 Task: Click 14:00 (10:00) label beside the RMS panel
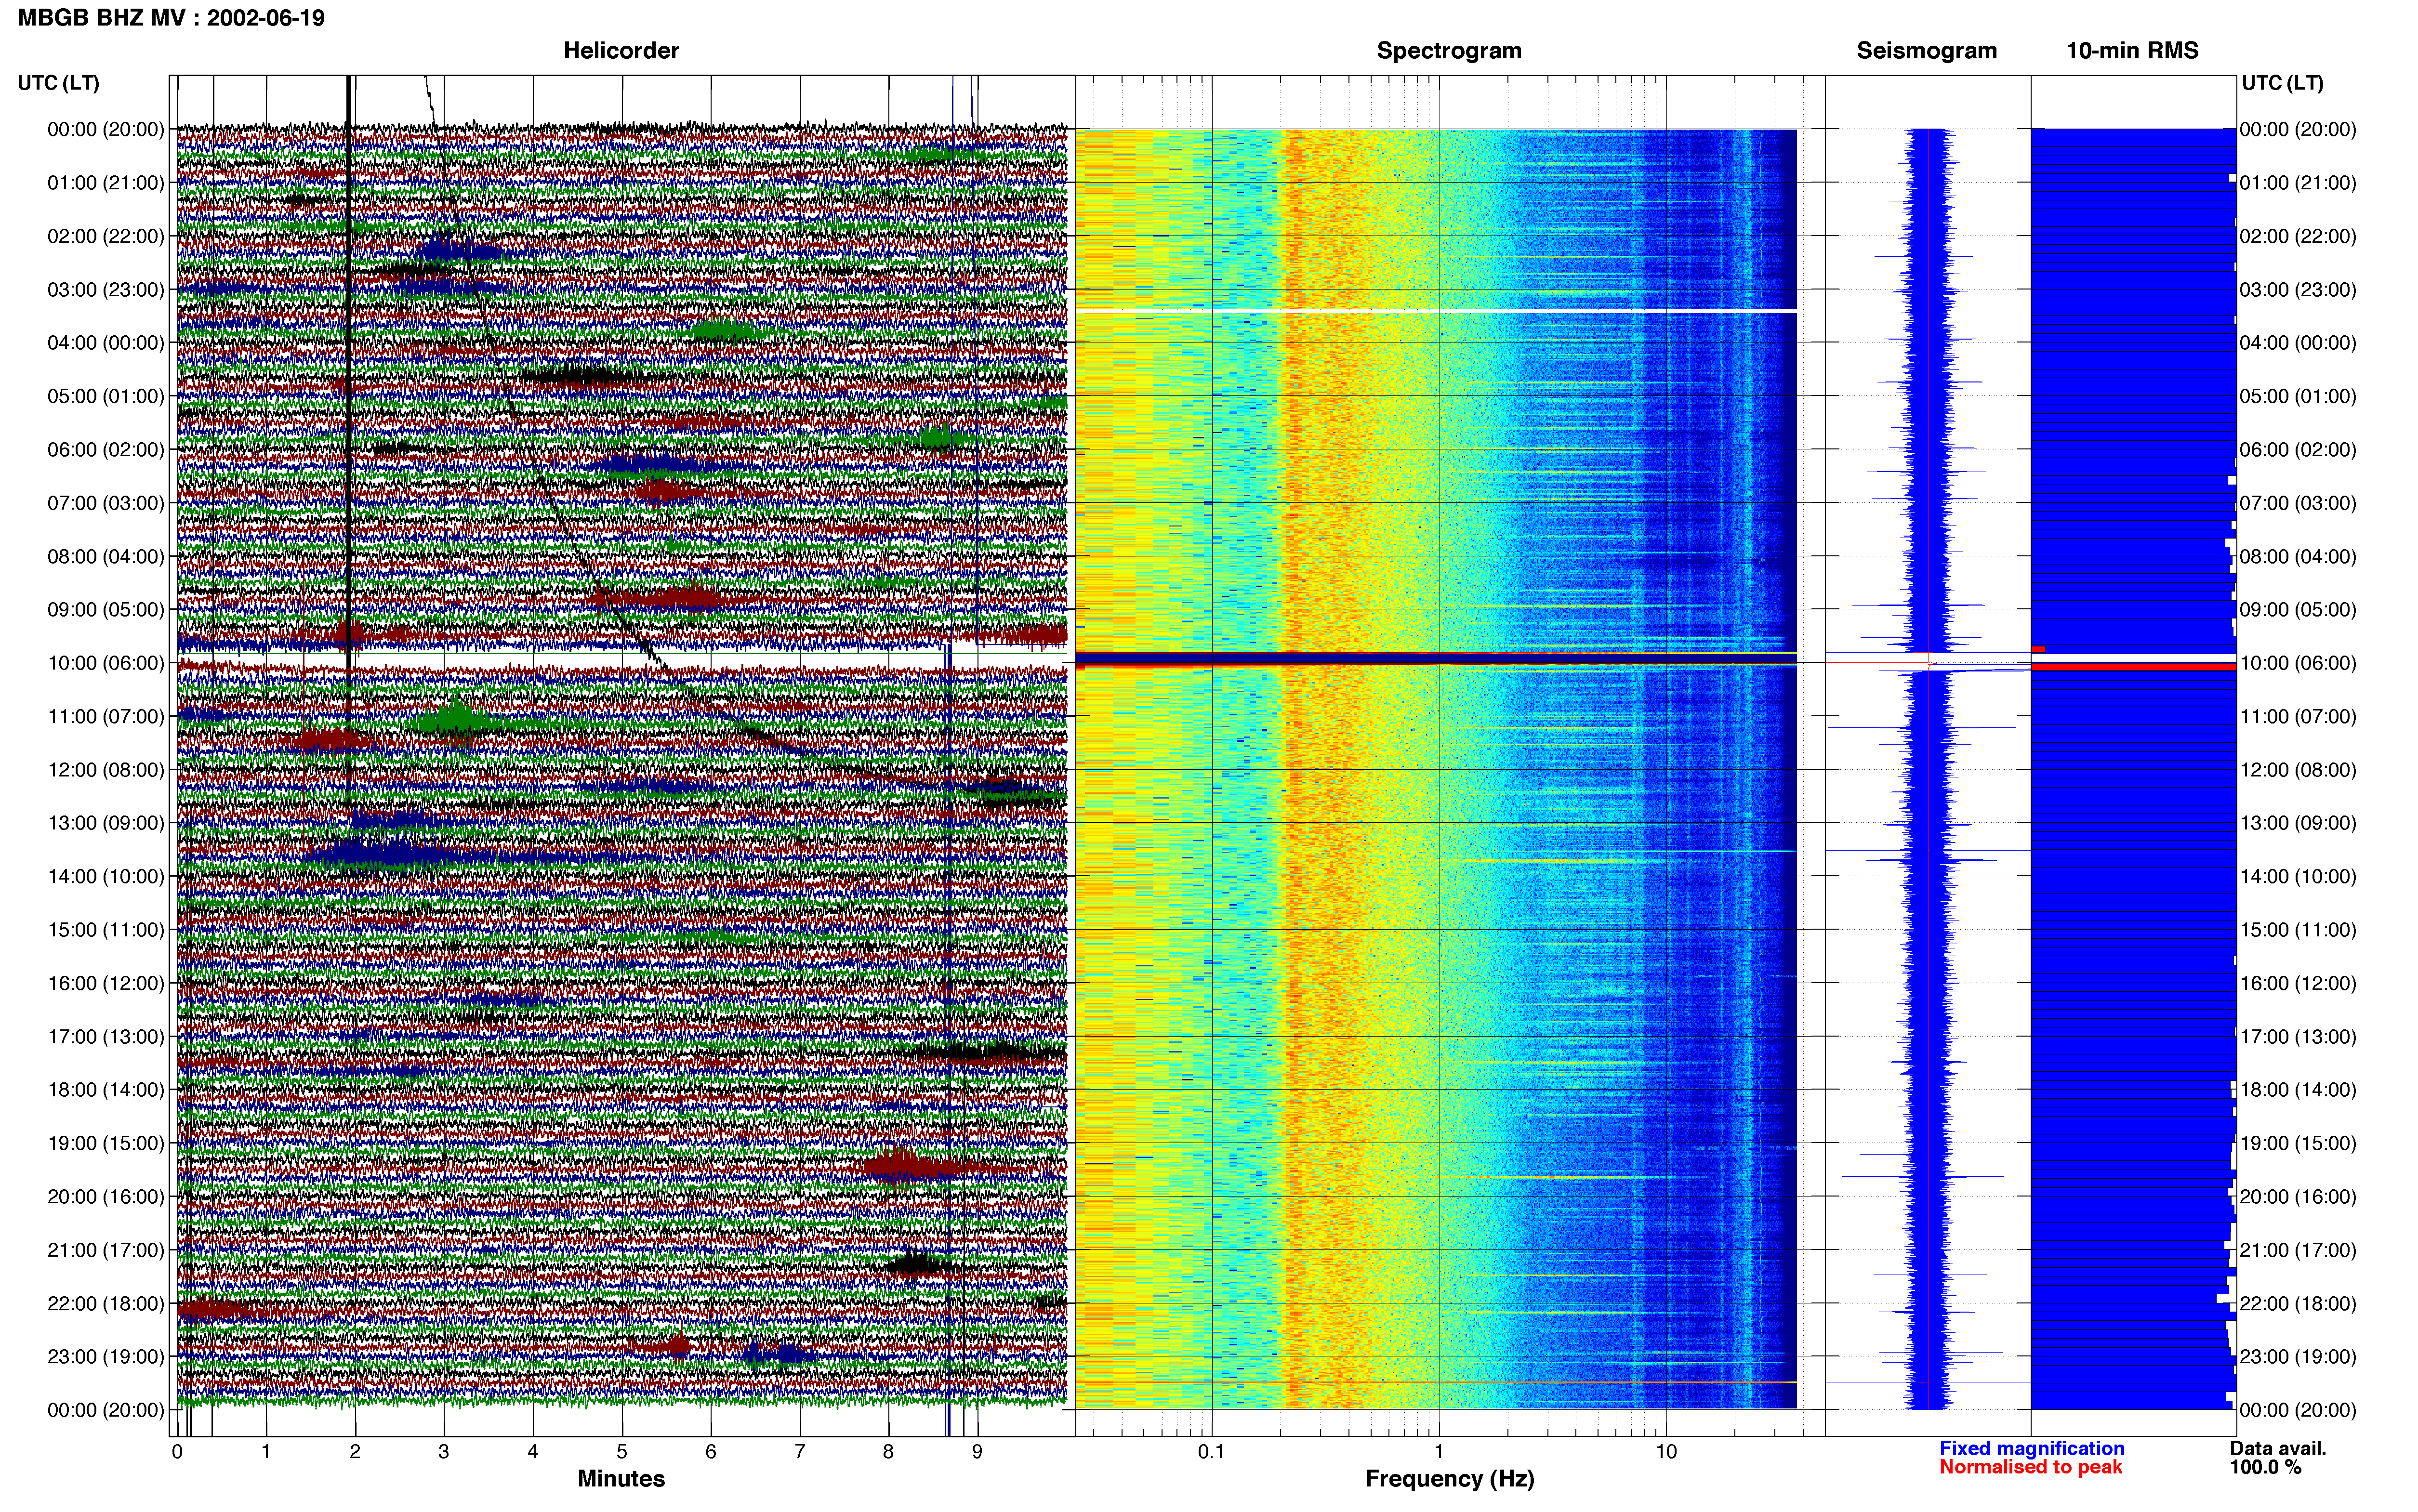(x=2298, y=876)
